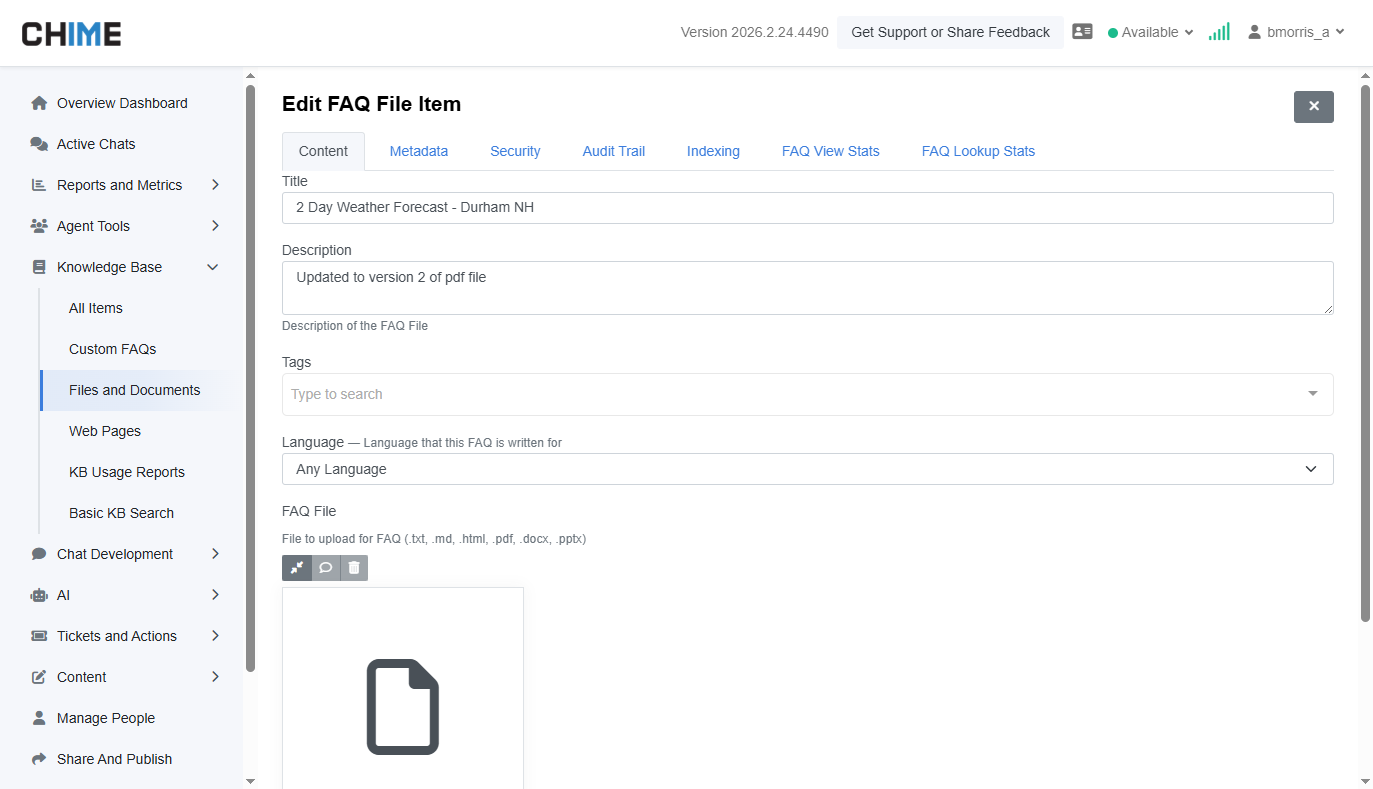Click Get Support or Share Feedback button
Screen dimensions: 1373x789
[950, 32]
